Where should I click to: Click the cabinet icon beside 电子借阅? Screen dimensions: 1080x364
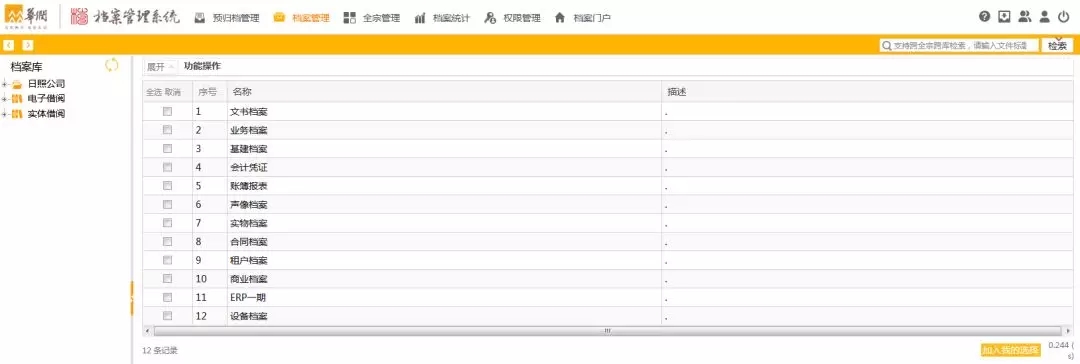click(17, 99)
